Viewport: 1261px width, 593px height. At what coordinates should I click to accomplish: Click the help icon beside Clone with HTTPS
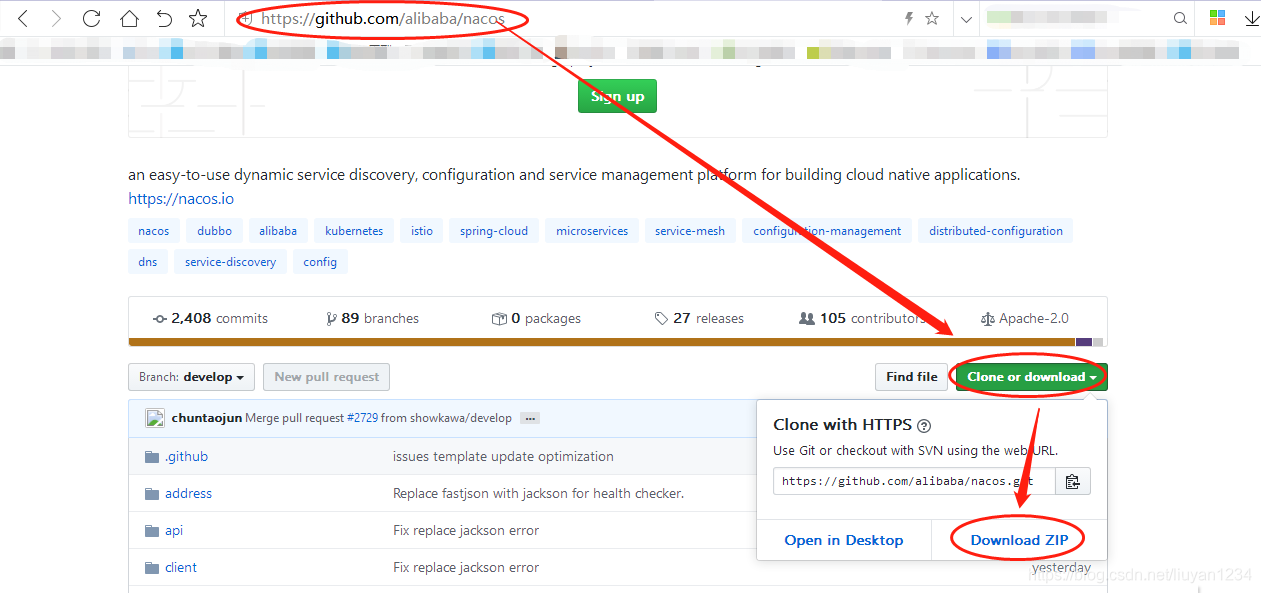[924, 425]
